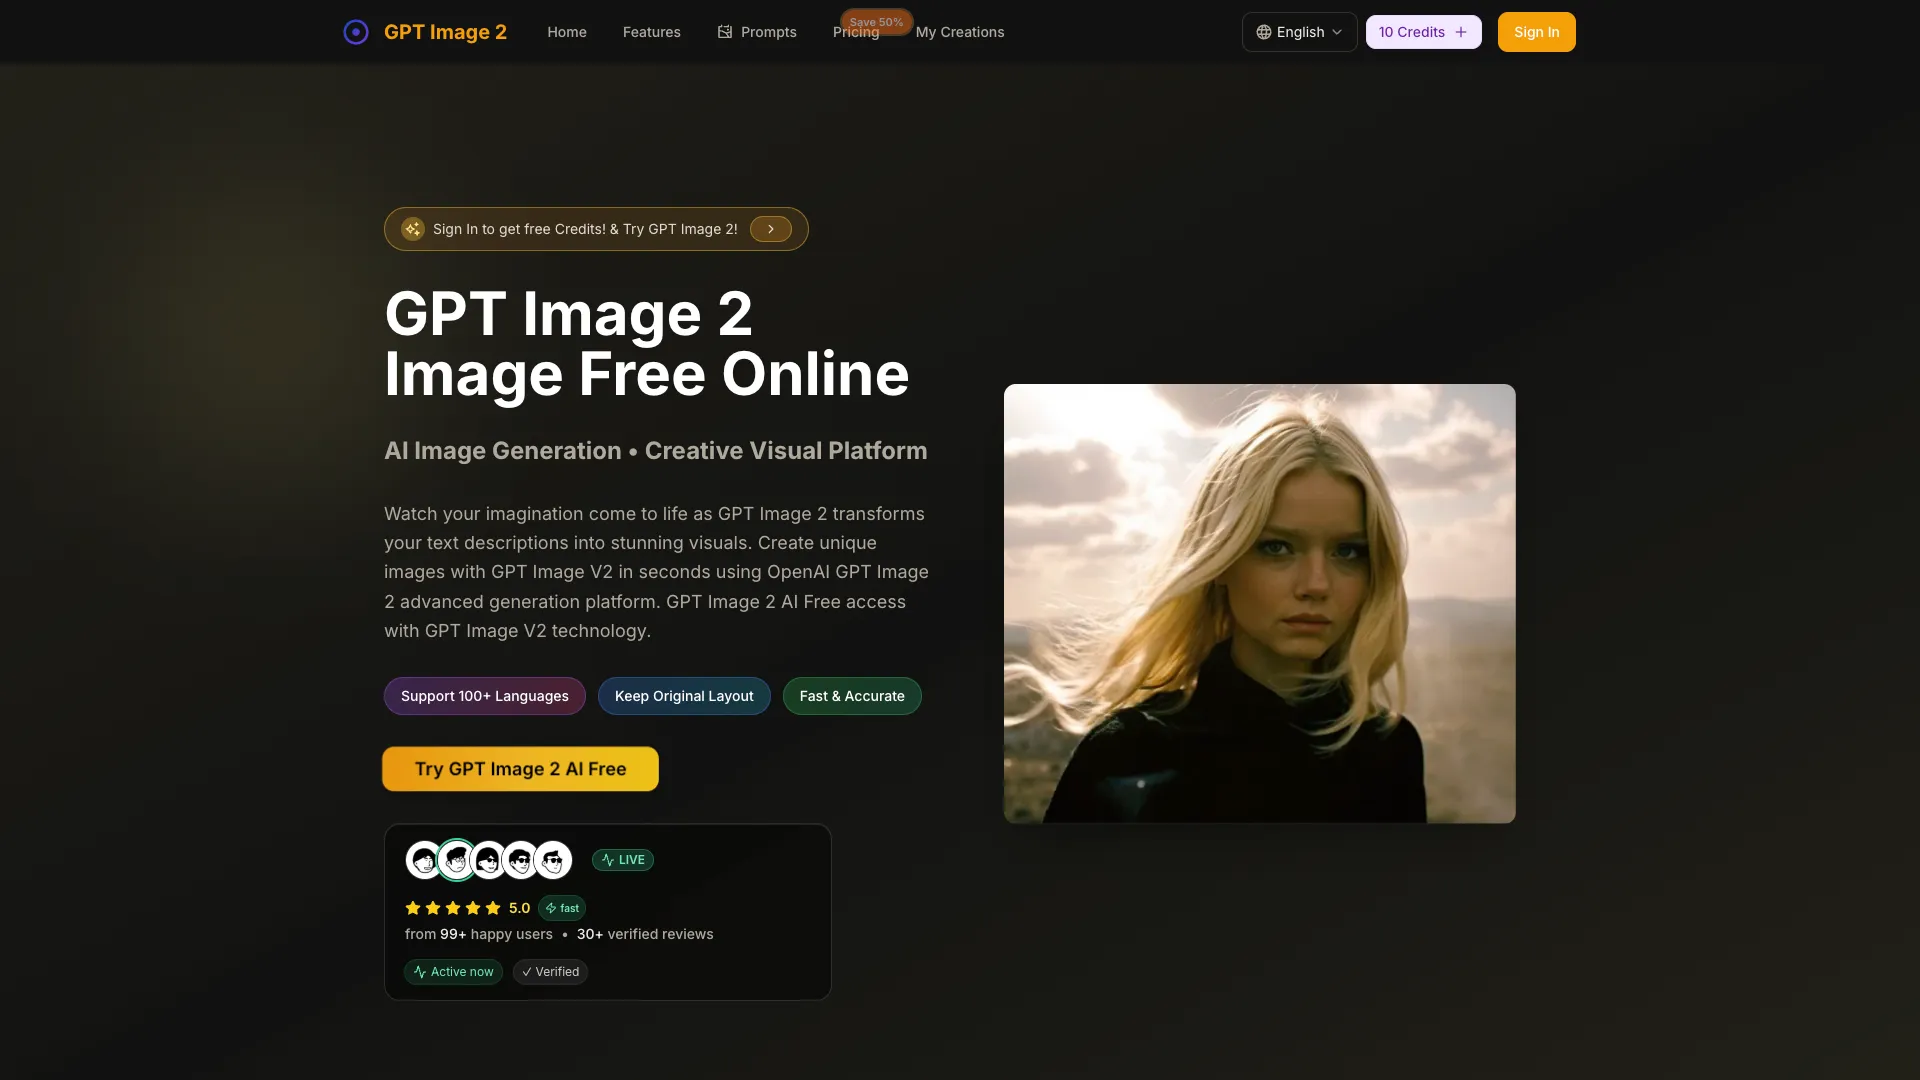Image resolution: width=1920 pixels, height=1080 pixels.
Task: Click the happy users avatar group
Action: 488,859
